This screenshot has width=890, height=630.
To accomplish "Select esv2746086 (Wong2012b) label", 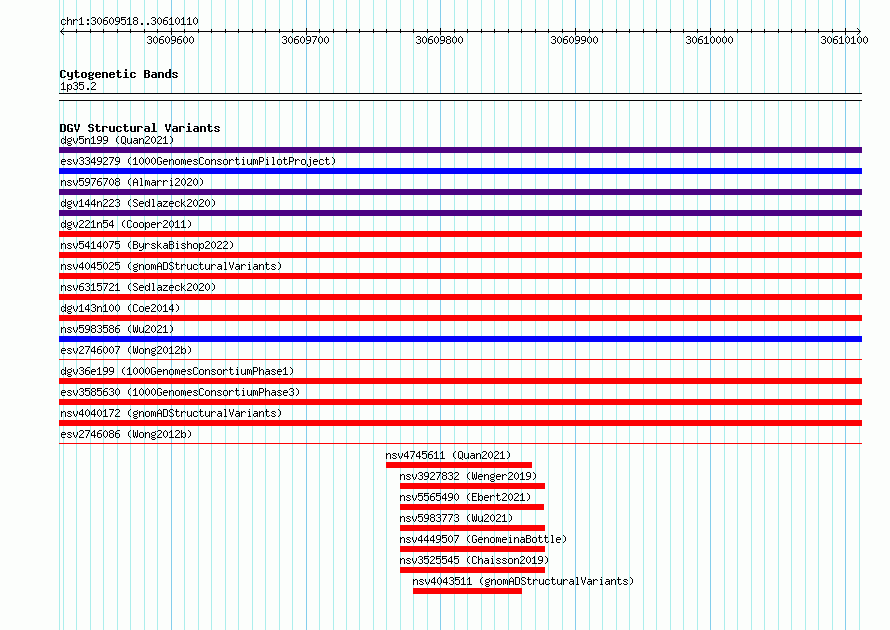I will click(x=126, y=434).
